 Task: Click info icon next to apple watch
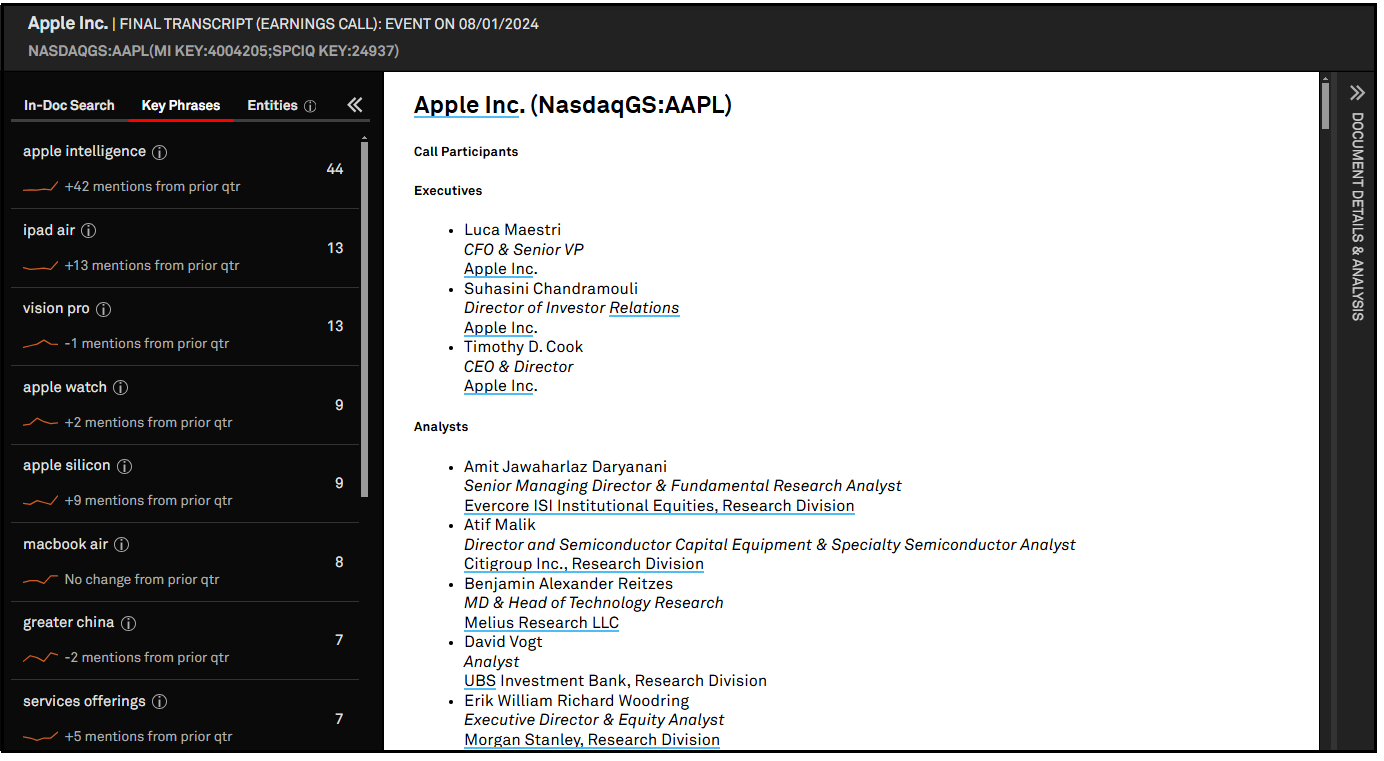pyautogui.click(x=120, y=388)
